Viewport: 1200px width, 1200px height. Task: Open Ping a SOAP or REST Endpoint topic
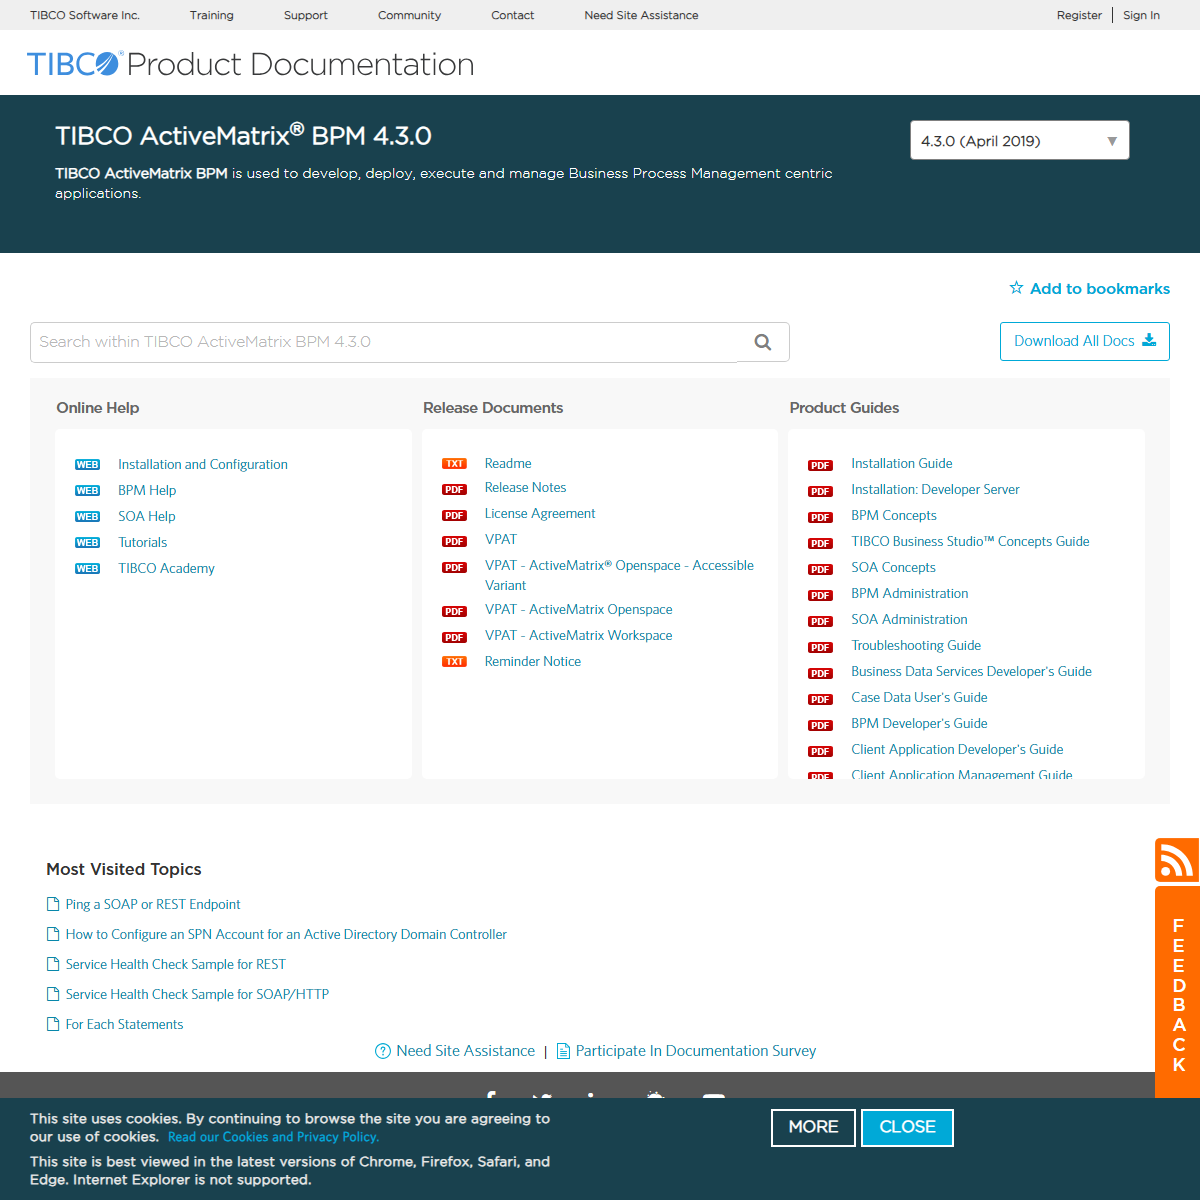coord(153,904)
